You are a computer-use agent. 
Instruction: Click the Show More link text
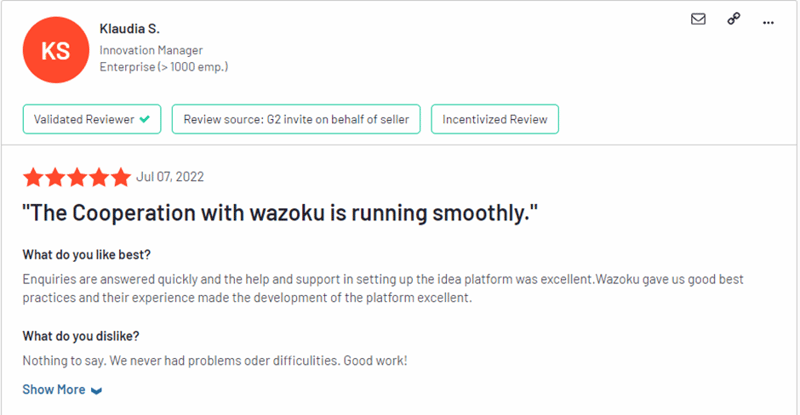pos(54,389)
